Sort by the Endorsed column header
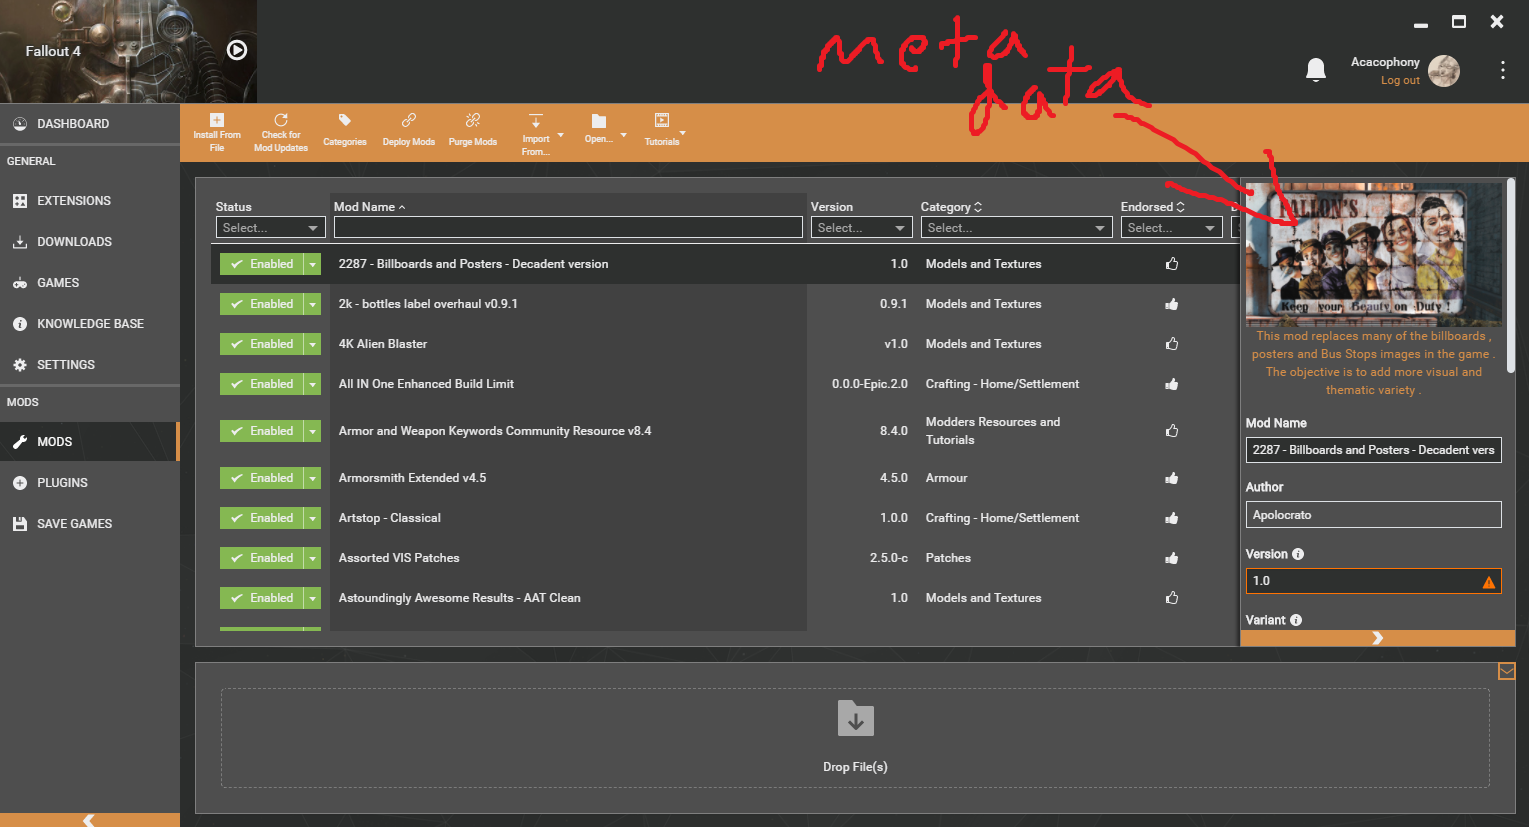This screenshot has width=1529, height=827. (1152, 207)
